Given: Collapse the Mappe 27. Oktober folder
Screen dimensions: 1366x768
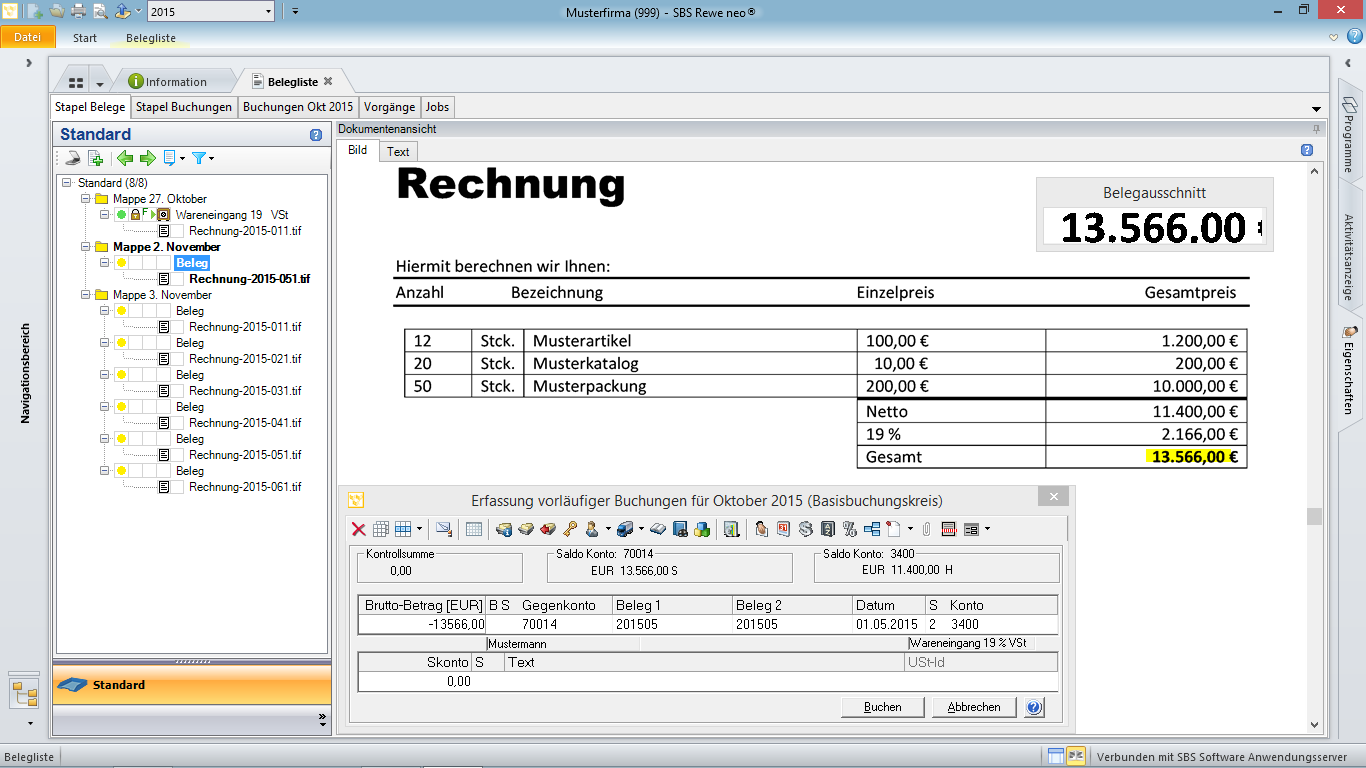Looking at the screenshot, I should pos(86,199).
